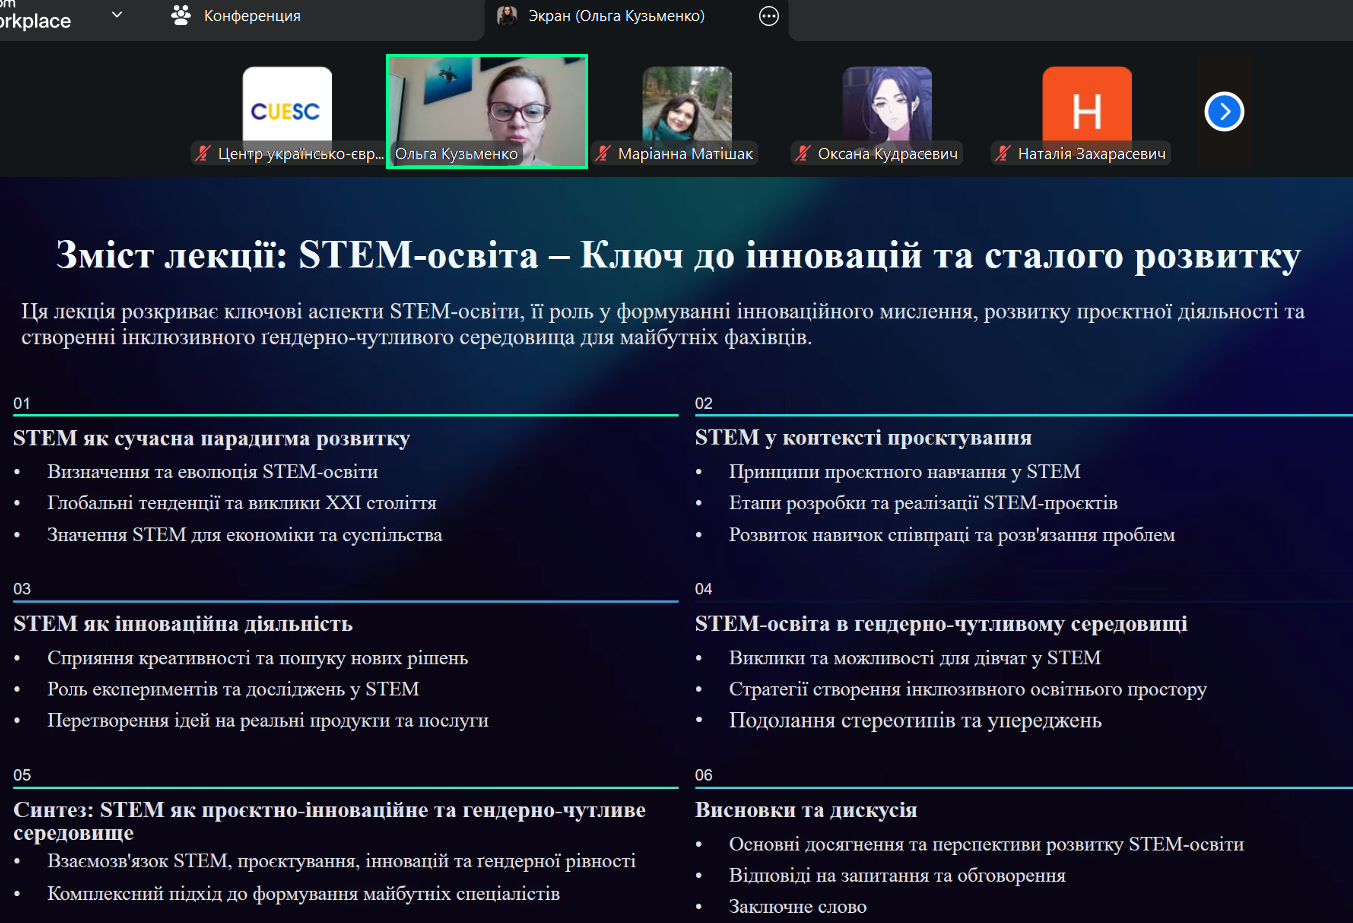This screenshot has height=923, width=1353.
Task: Show next participants with the blue arrow
Action: point(1224,112)
